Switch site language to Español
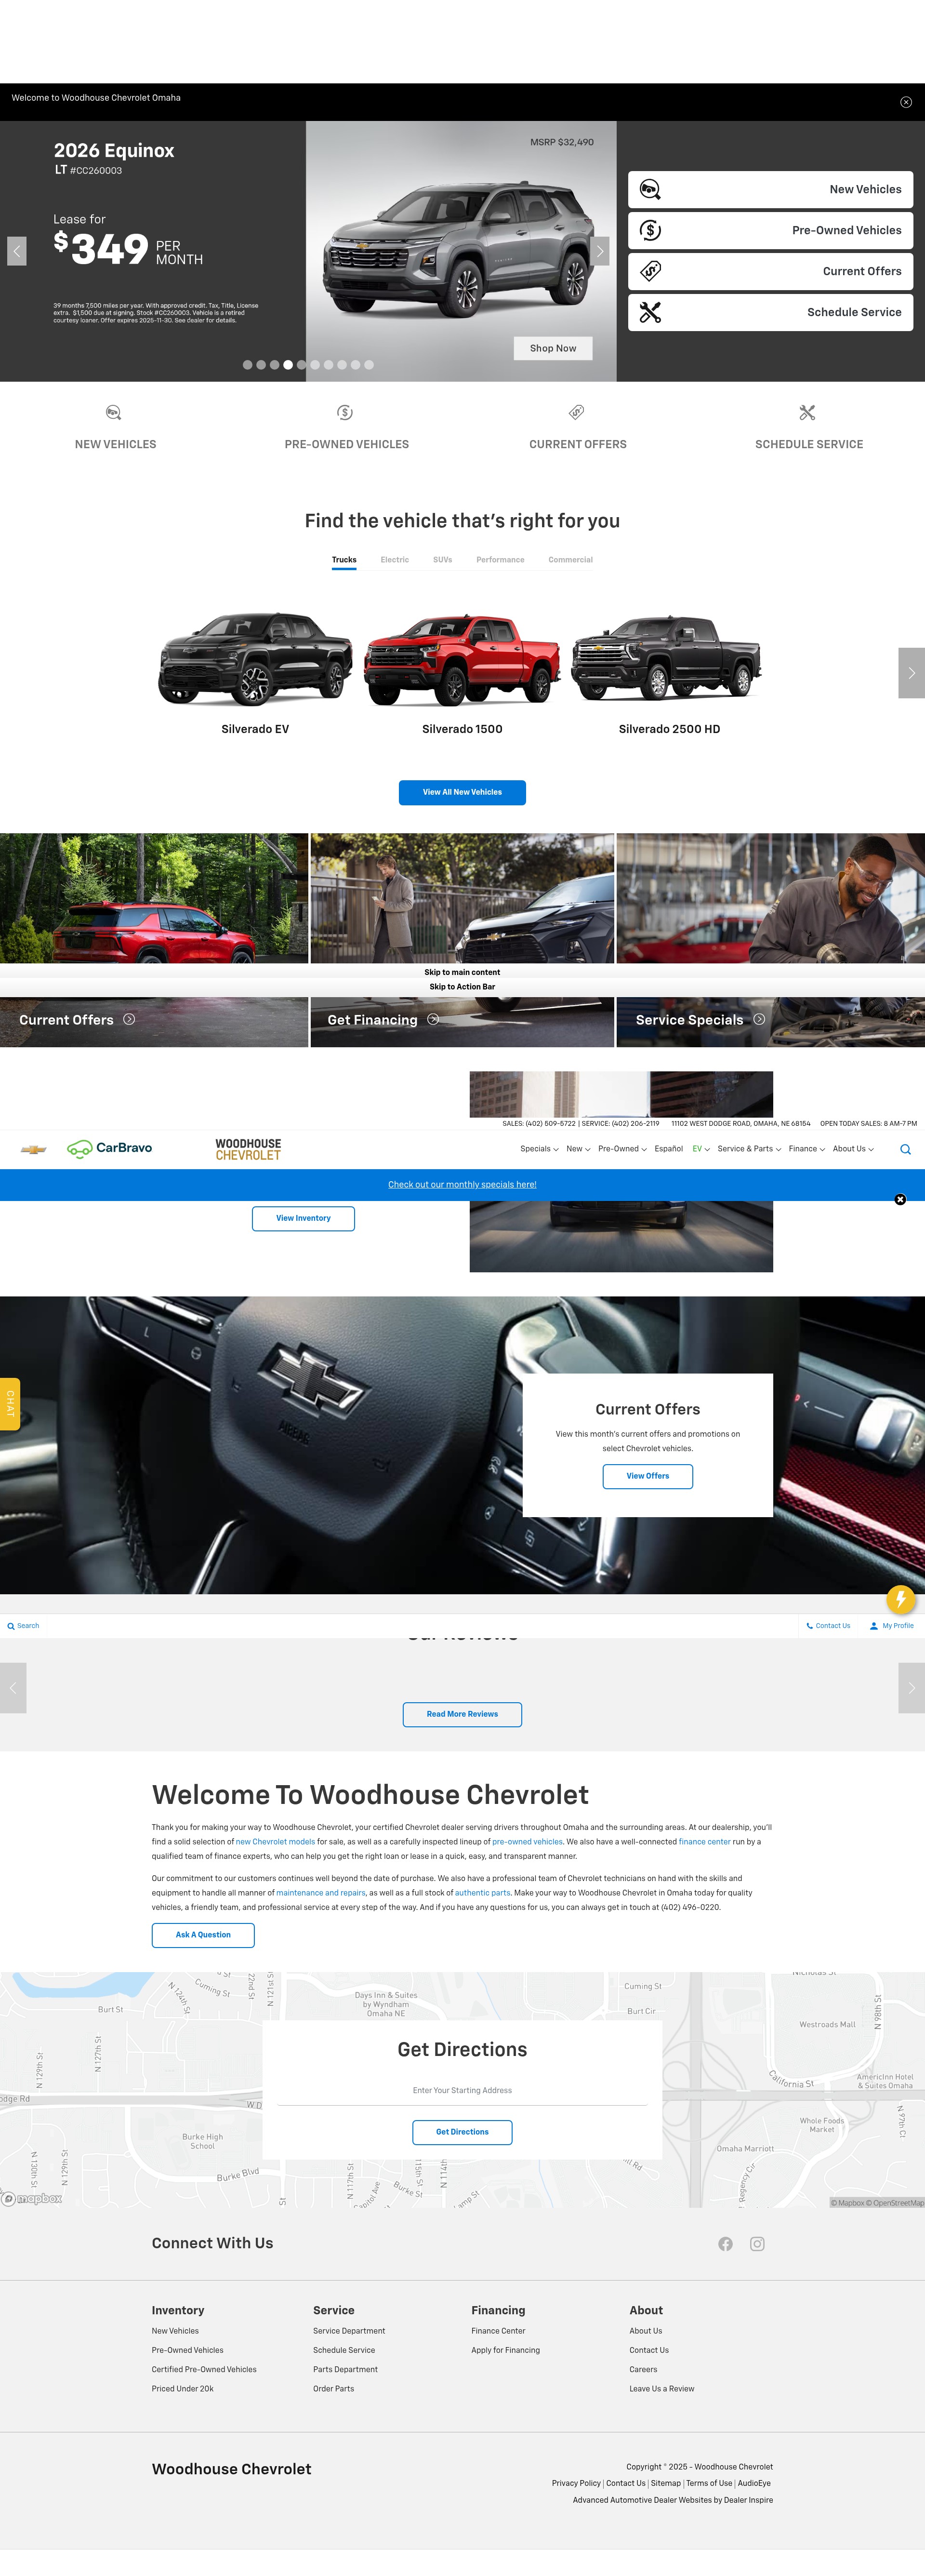925x2576 pixels. [x=668, y=1149]
